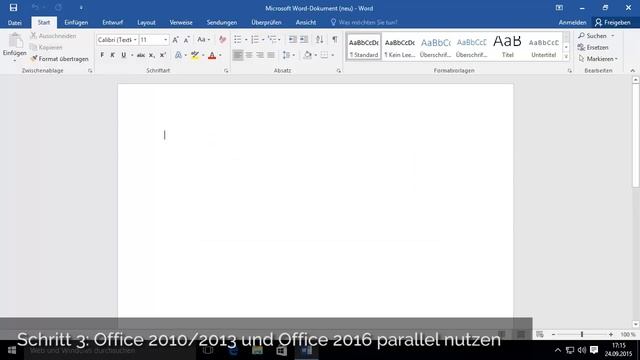Apply red font color

click(212, 55)
